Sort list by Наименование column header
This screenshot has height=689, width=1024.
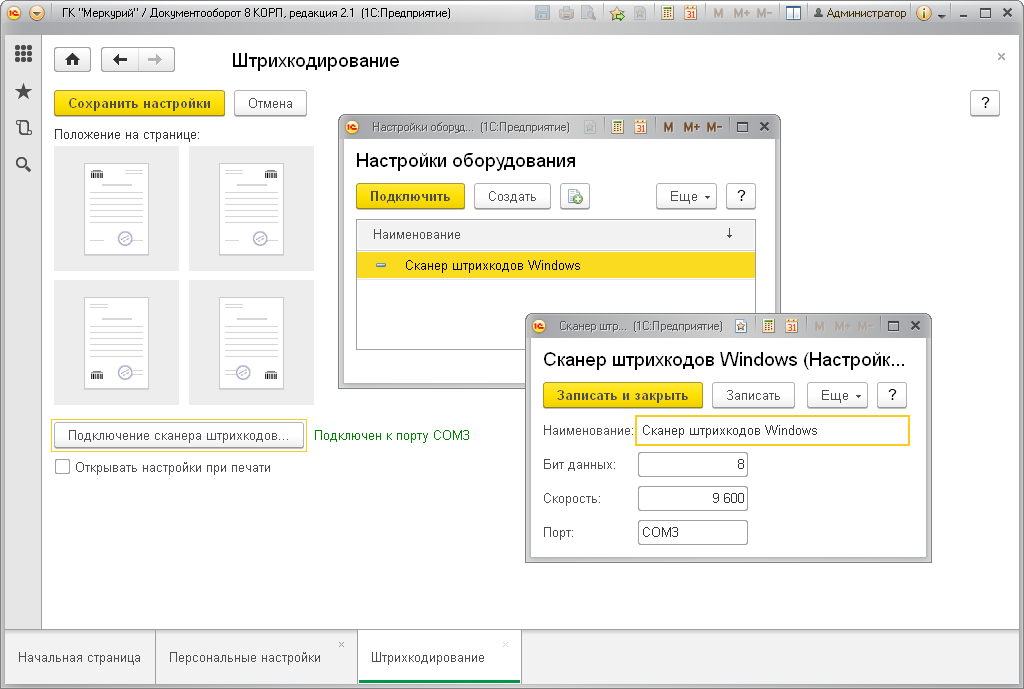(x=556, y=234)
